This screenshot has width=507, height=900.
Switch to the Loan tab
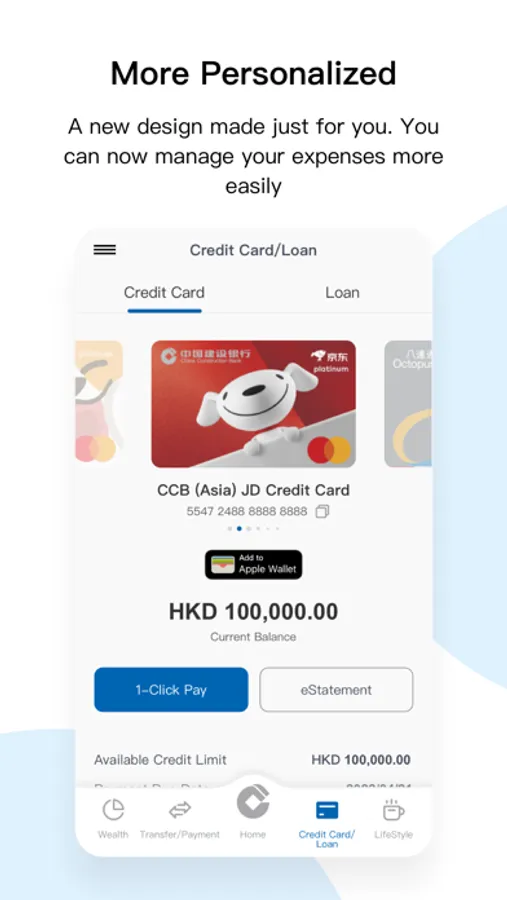342,292
